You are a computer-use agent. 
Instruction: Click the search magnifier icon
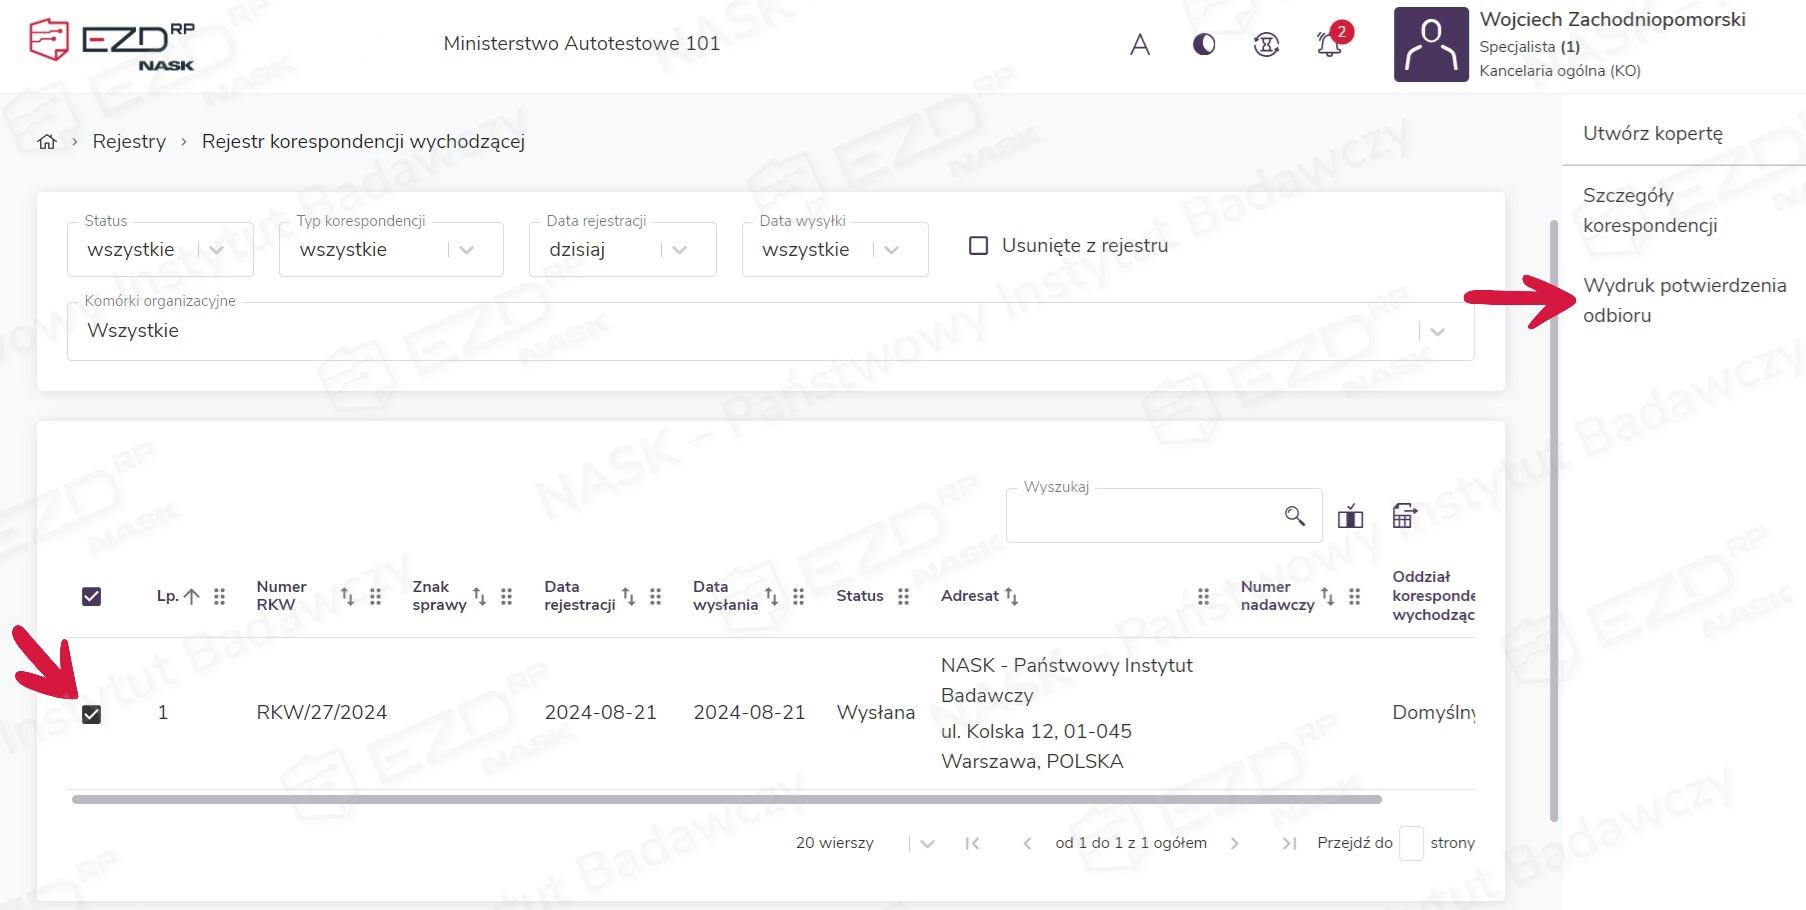tap(1294, 516)
